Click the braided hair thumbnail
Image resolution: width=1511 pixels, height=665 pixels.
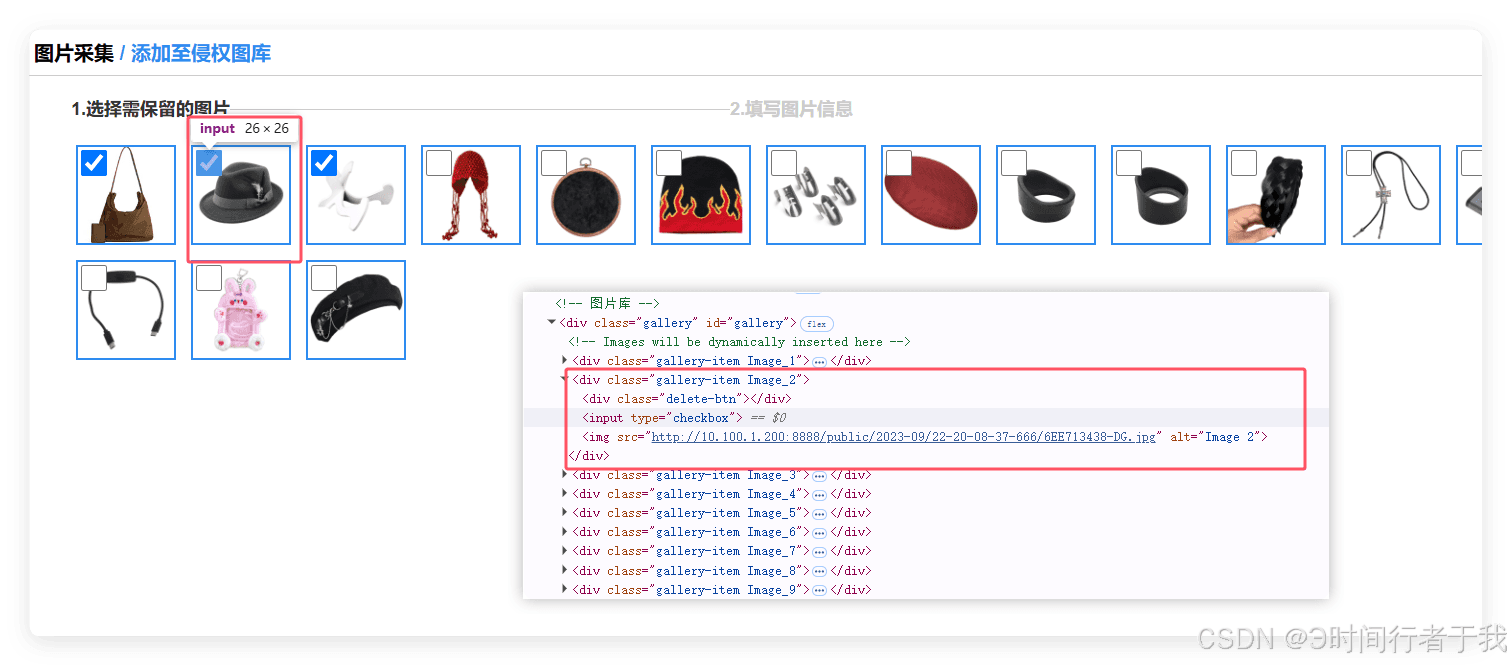pos(1276,195)
